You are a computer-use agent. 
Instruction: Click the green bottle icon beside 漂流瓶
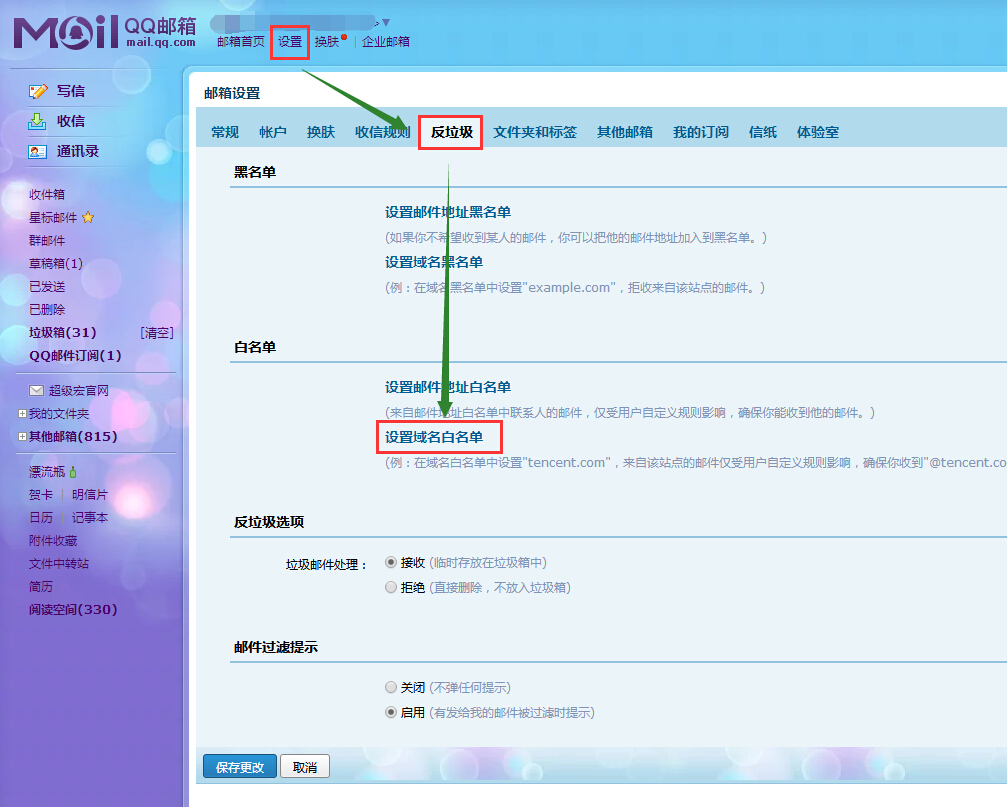73,472
